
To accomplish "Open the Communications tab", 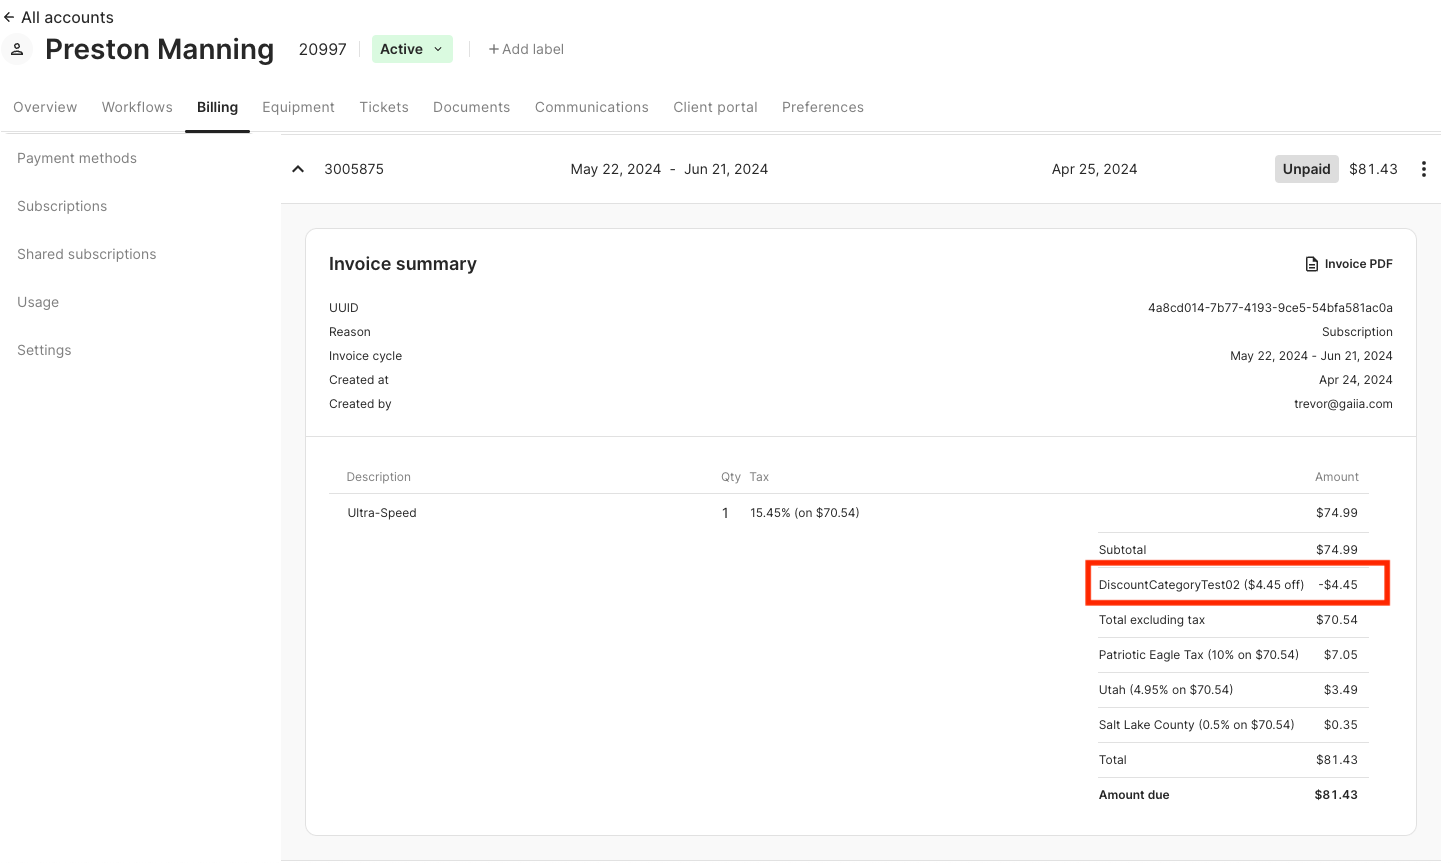I will click(591, 107).
